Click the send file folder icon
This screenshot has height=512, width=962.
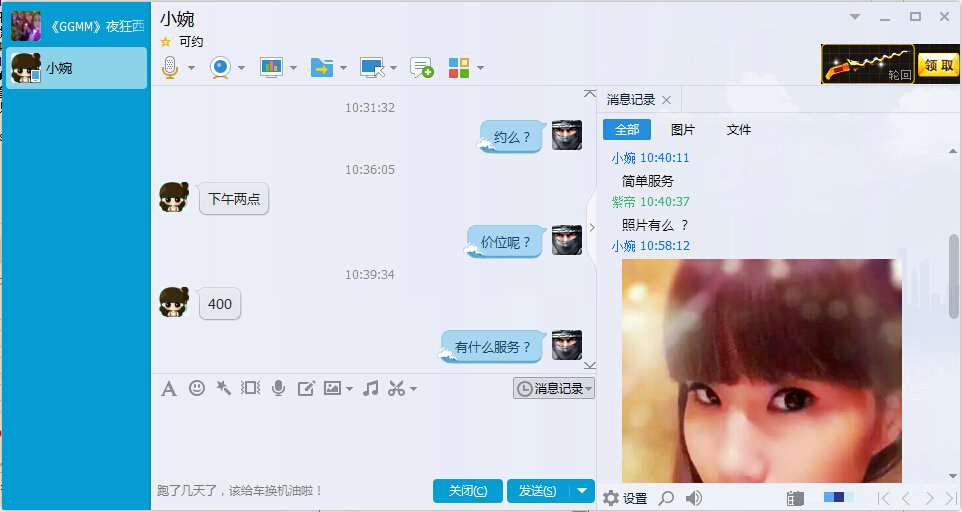pos(321,67)
